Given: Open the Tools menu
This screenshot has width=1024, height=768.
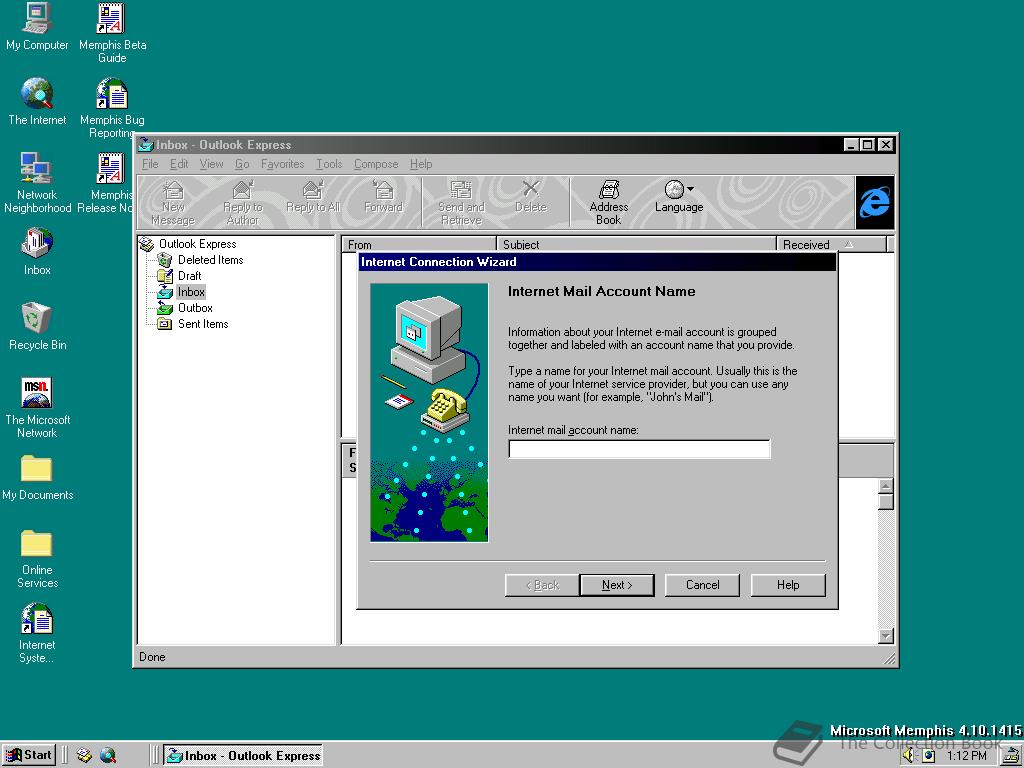Looking at the screenshot, I should point(329,164).
